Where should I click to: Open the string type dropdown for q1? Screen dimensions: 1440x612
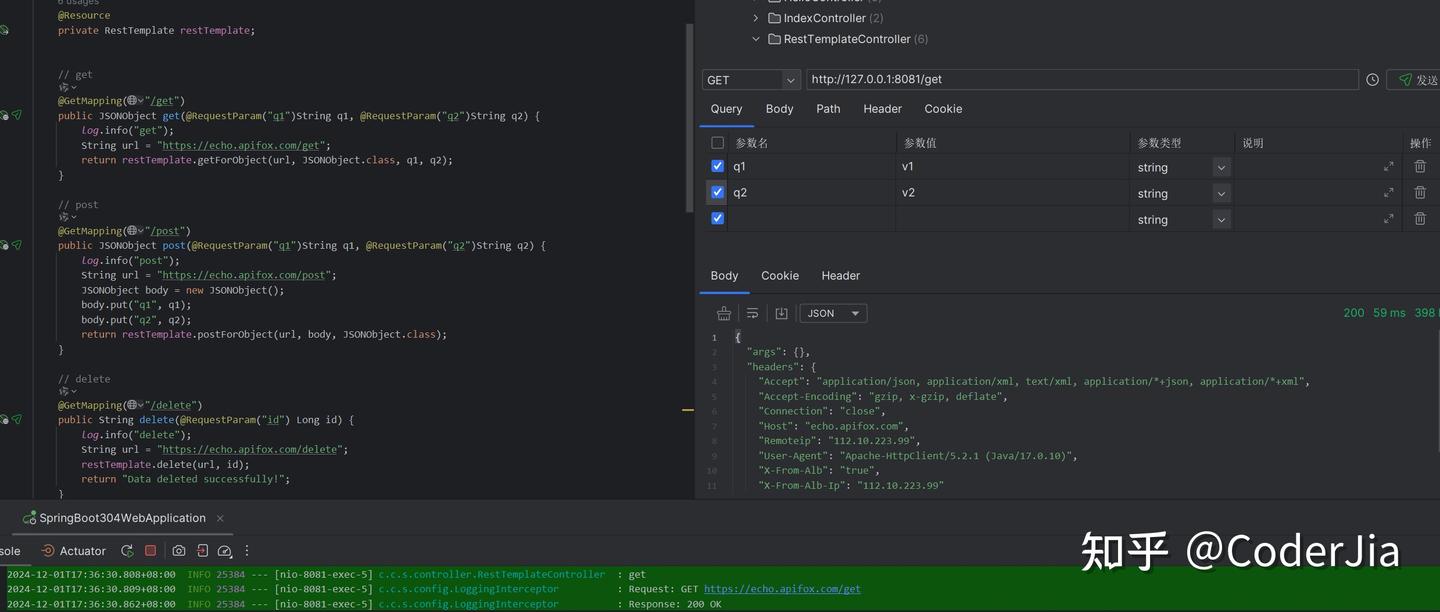pyautogui.click(x=1221, y=167)
